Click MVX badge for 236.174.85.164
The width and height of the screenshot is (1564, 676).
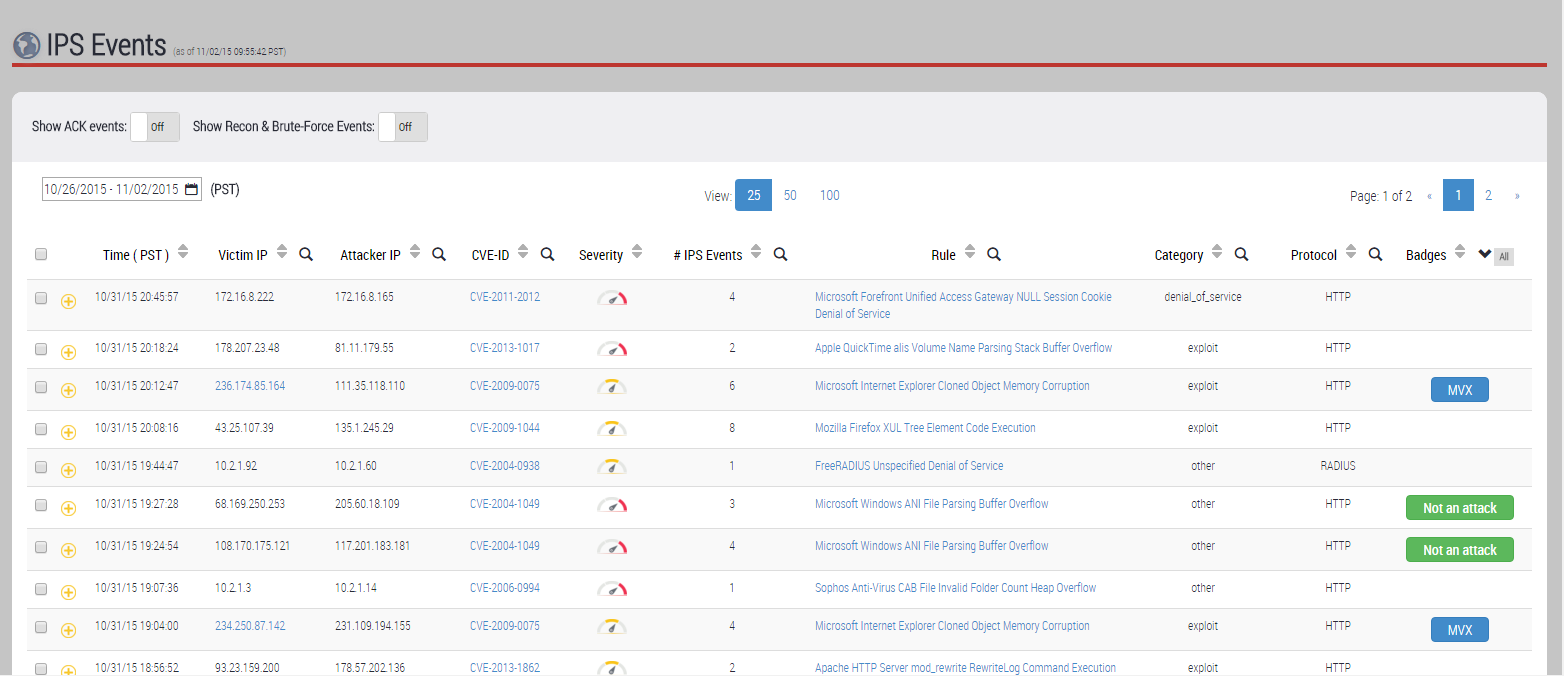coord(1460,390)
